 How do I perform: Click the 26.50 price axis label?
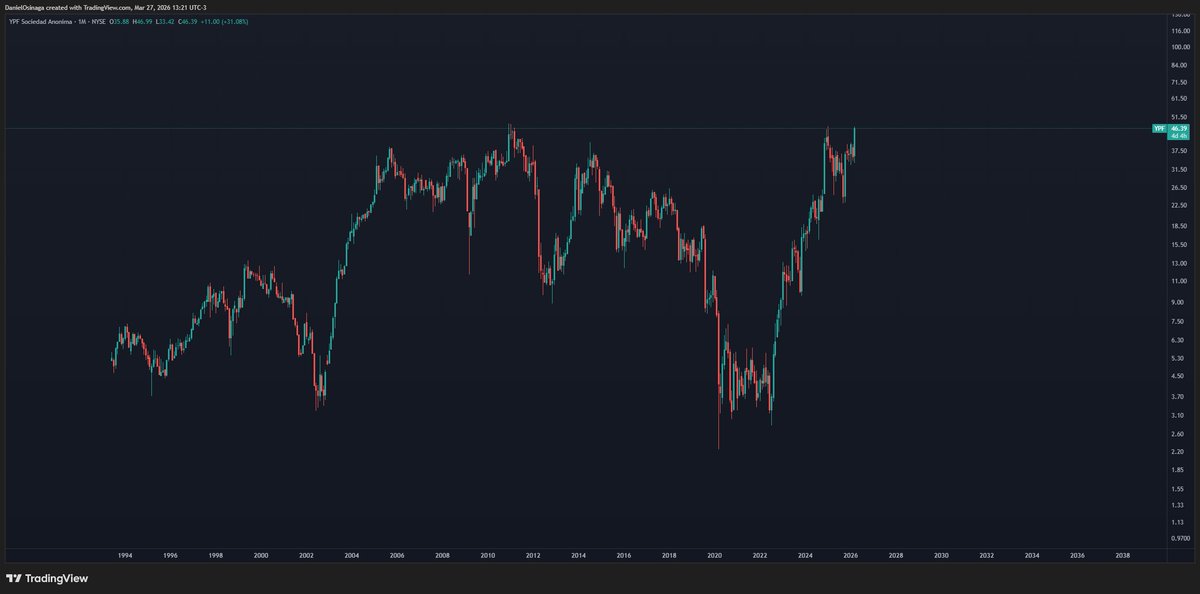1178,188
